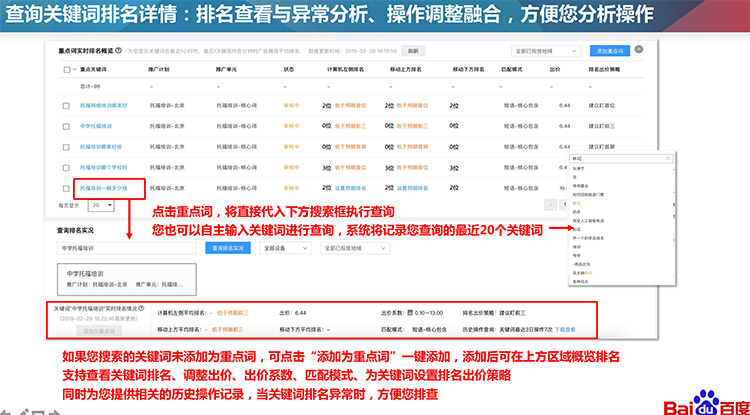Open the 下载查看 link in history row
Image resolution: width=750 pixels, height=415 pixels.
pos(567,327)
